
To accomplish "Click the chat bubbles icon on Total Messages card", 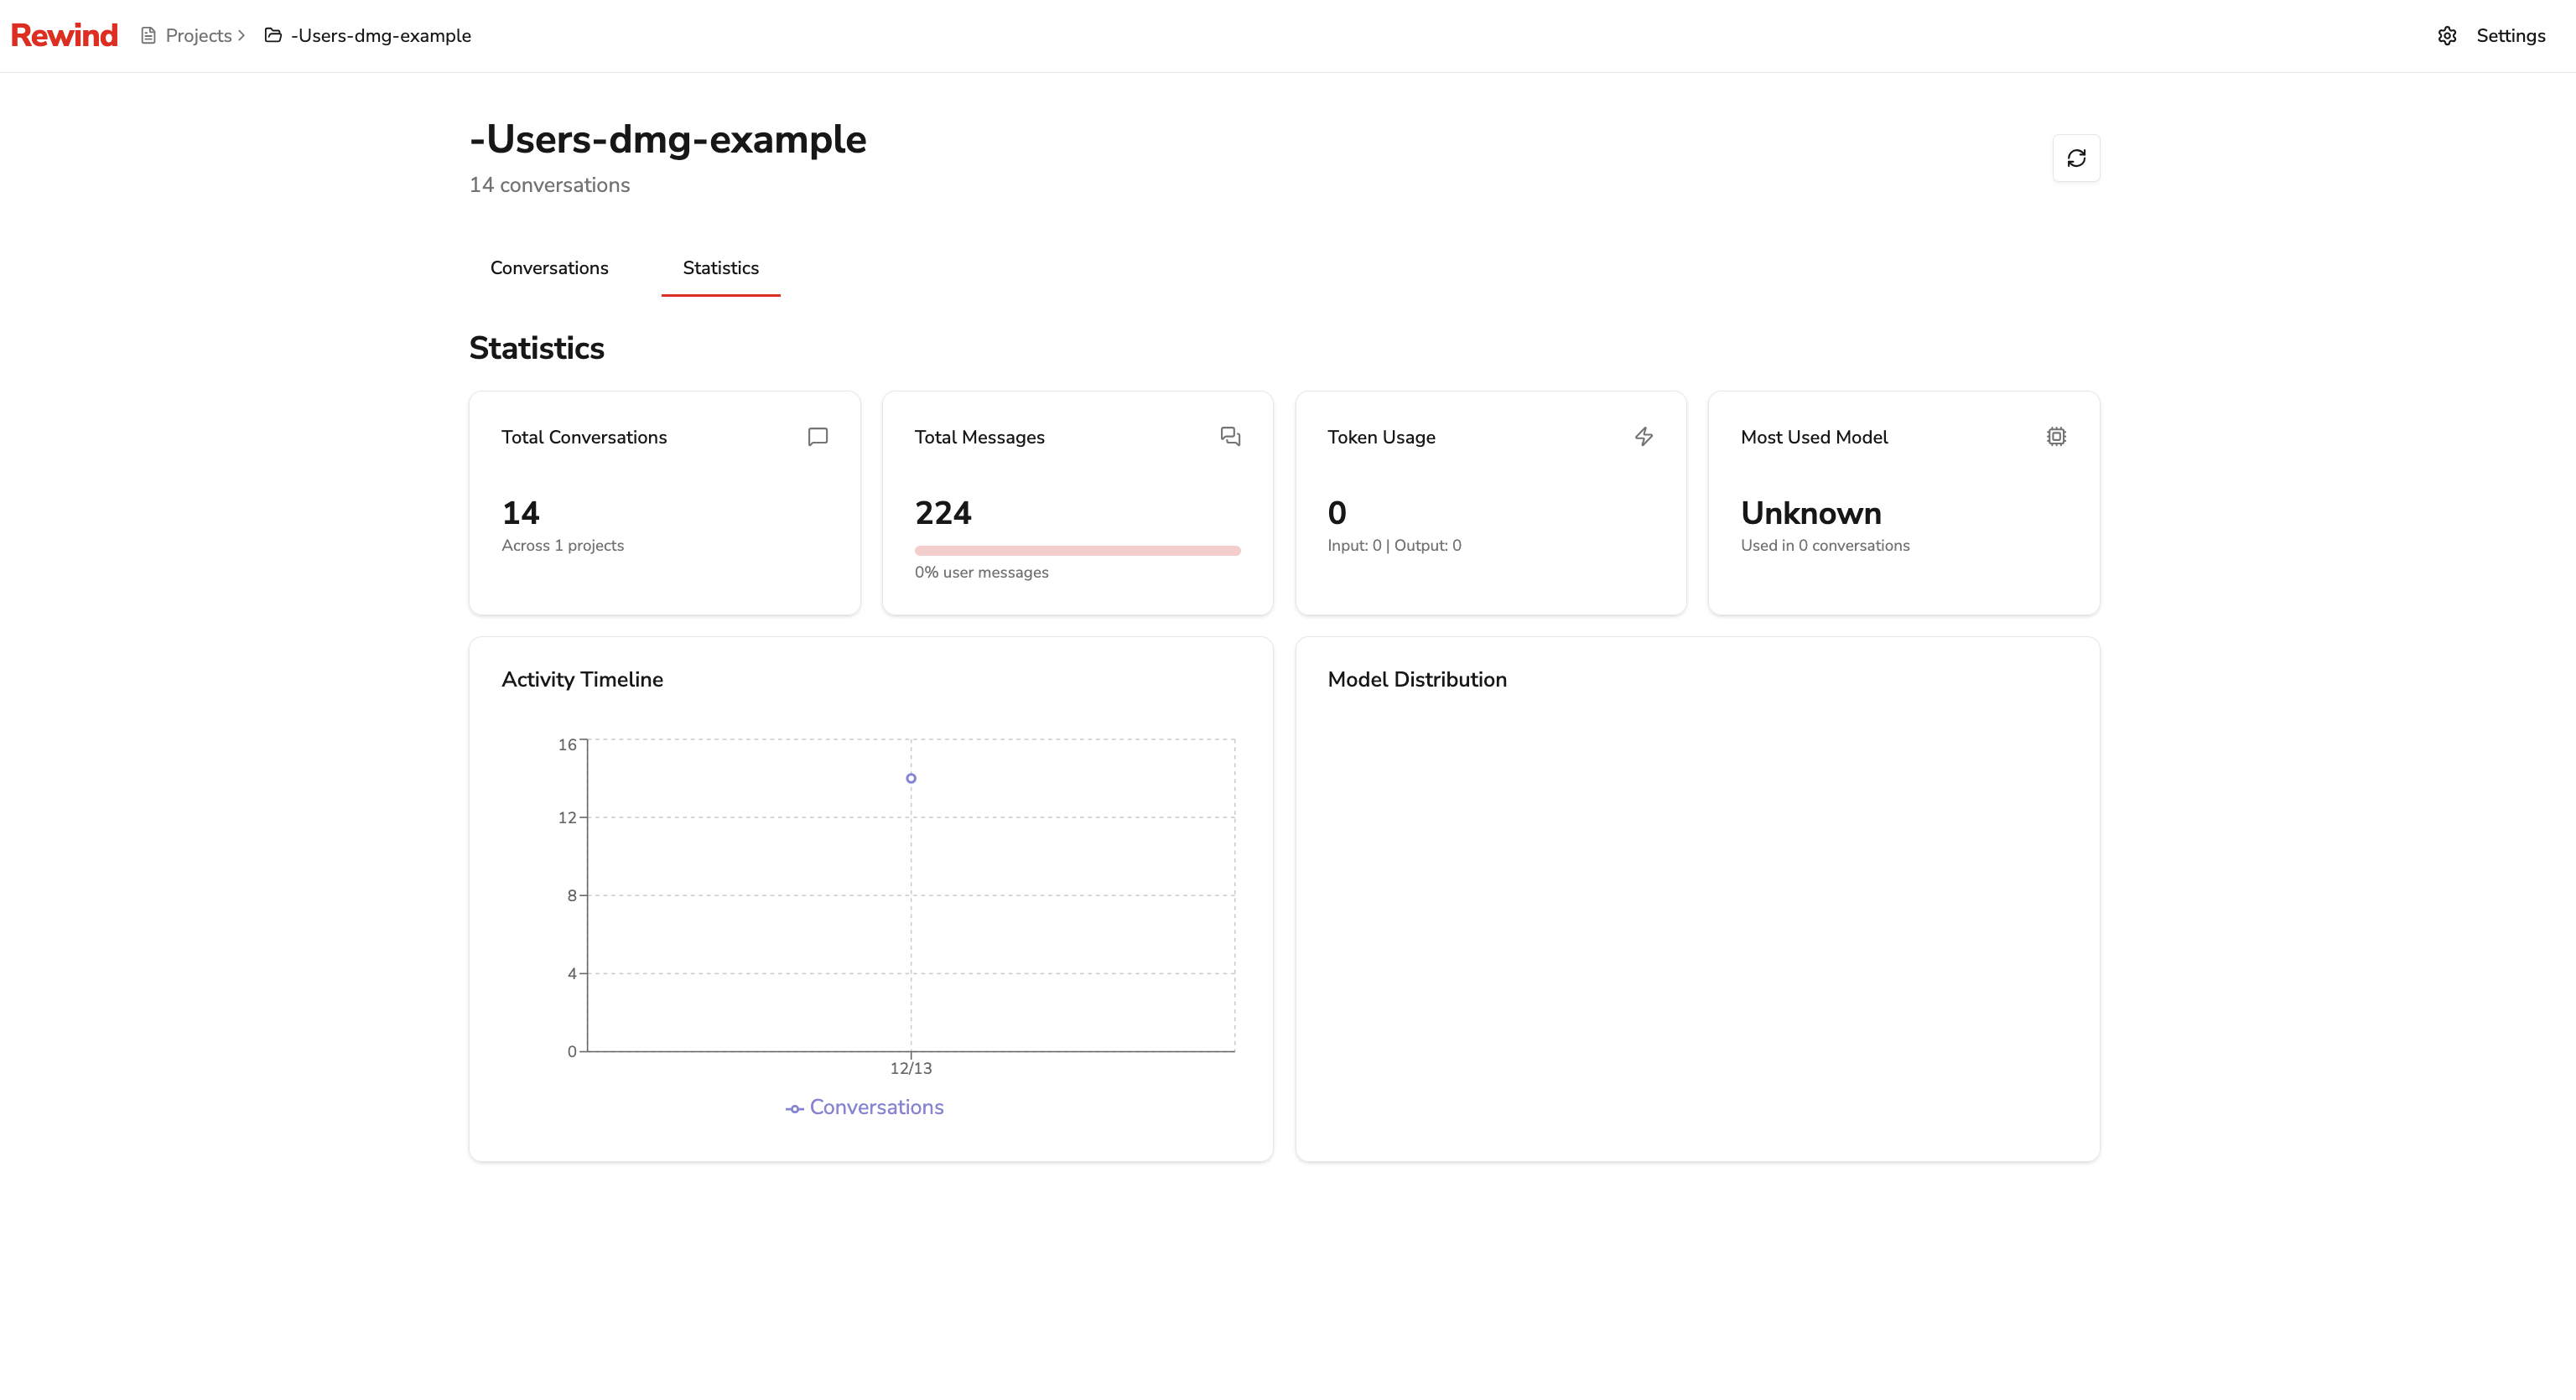I will 1230,436.
